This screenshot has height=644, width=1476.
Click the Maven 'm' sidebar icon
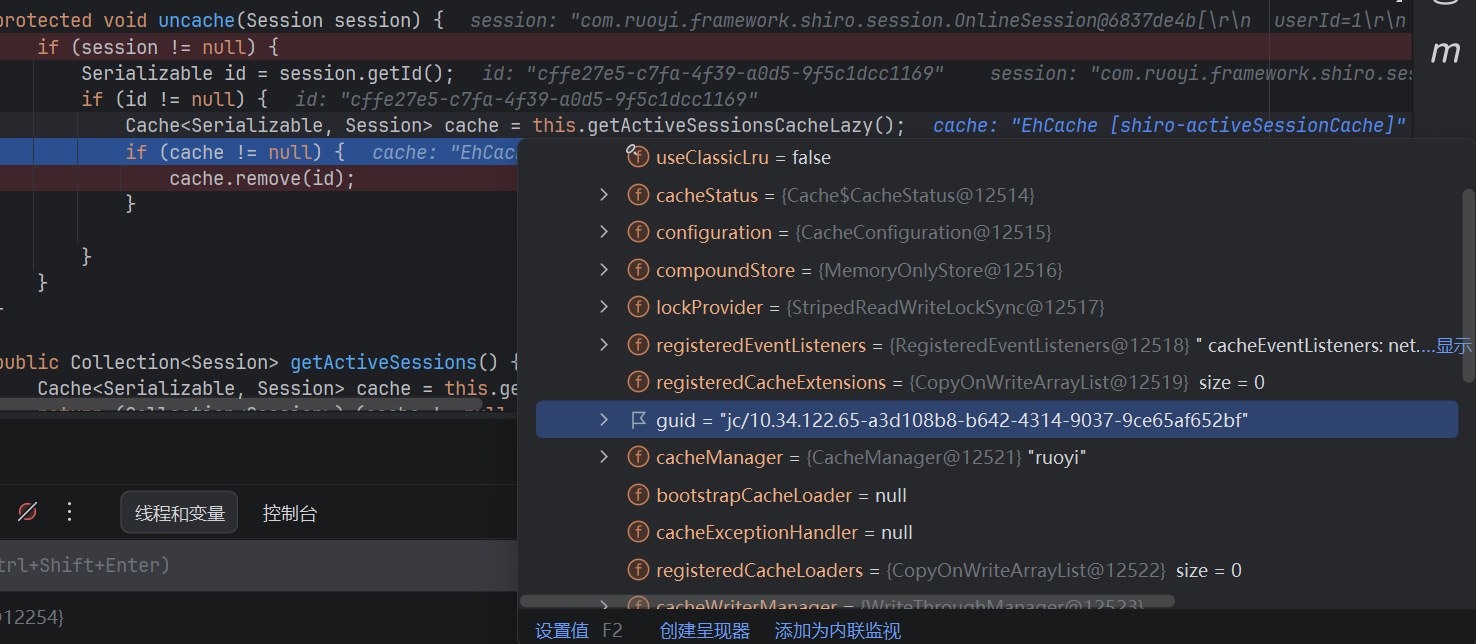(1446, 52)
